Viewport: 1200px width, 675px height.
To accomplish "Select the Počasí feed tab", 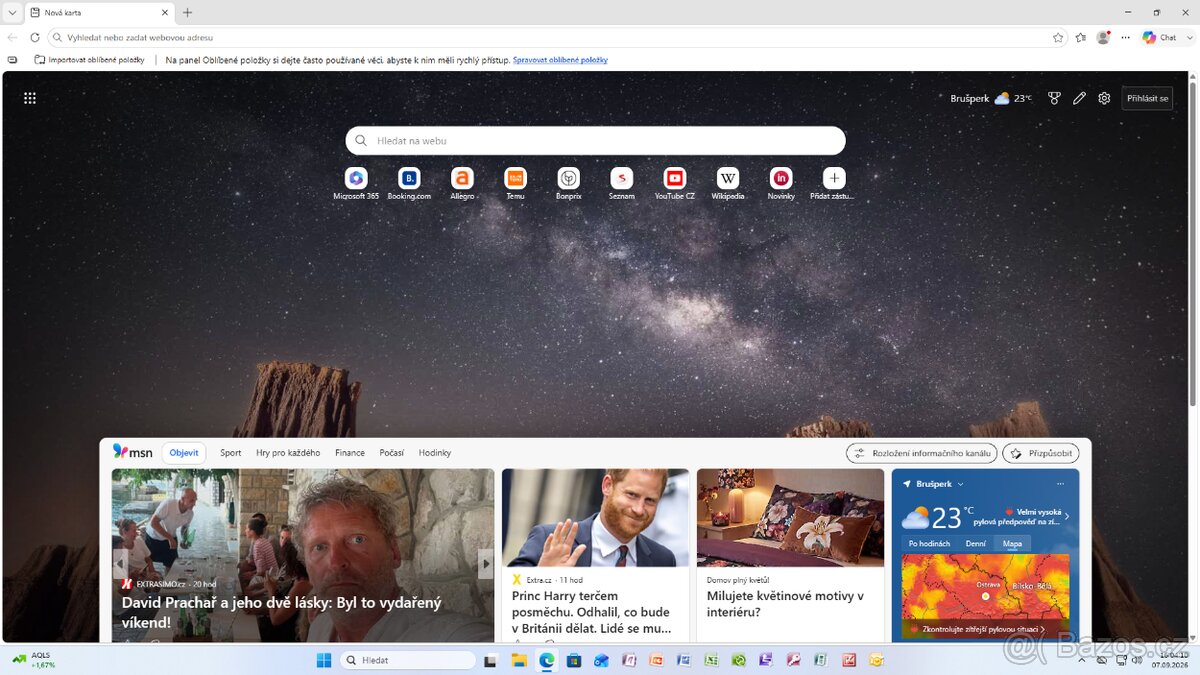I will click(392, 453).
